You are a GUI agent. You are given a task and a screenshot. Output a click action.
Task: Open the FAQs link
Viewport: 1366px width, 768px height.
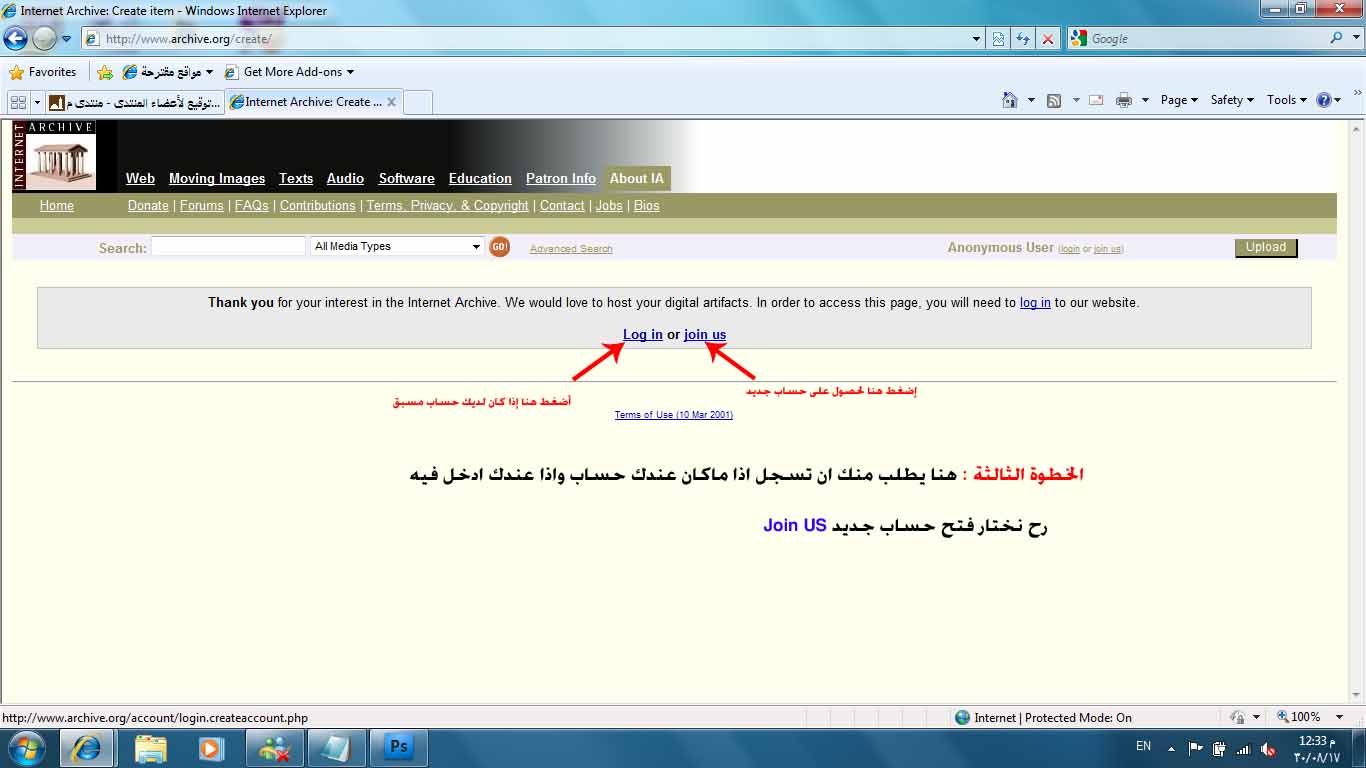point(252,205)
